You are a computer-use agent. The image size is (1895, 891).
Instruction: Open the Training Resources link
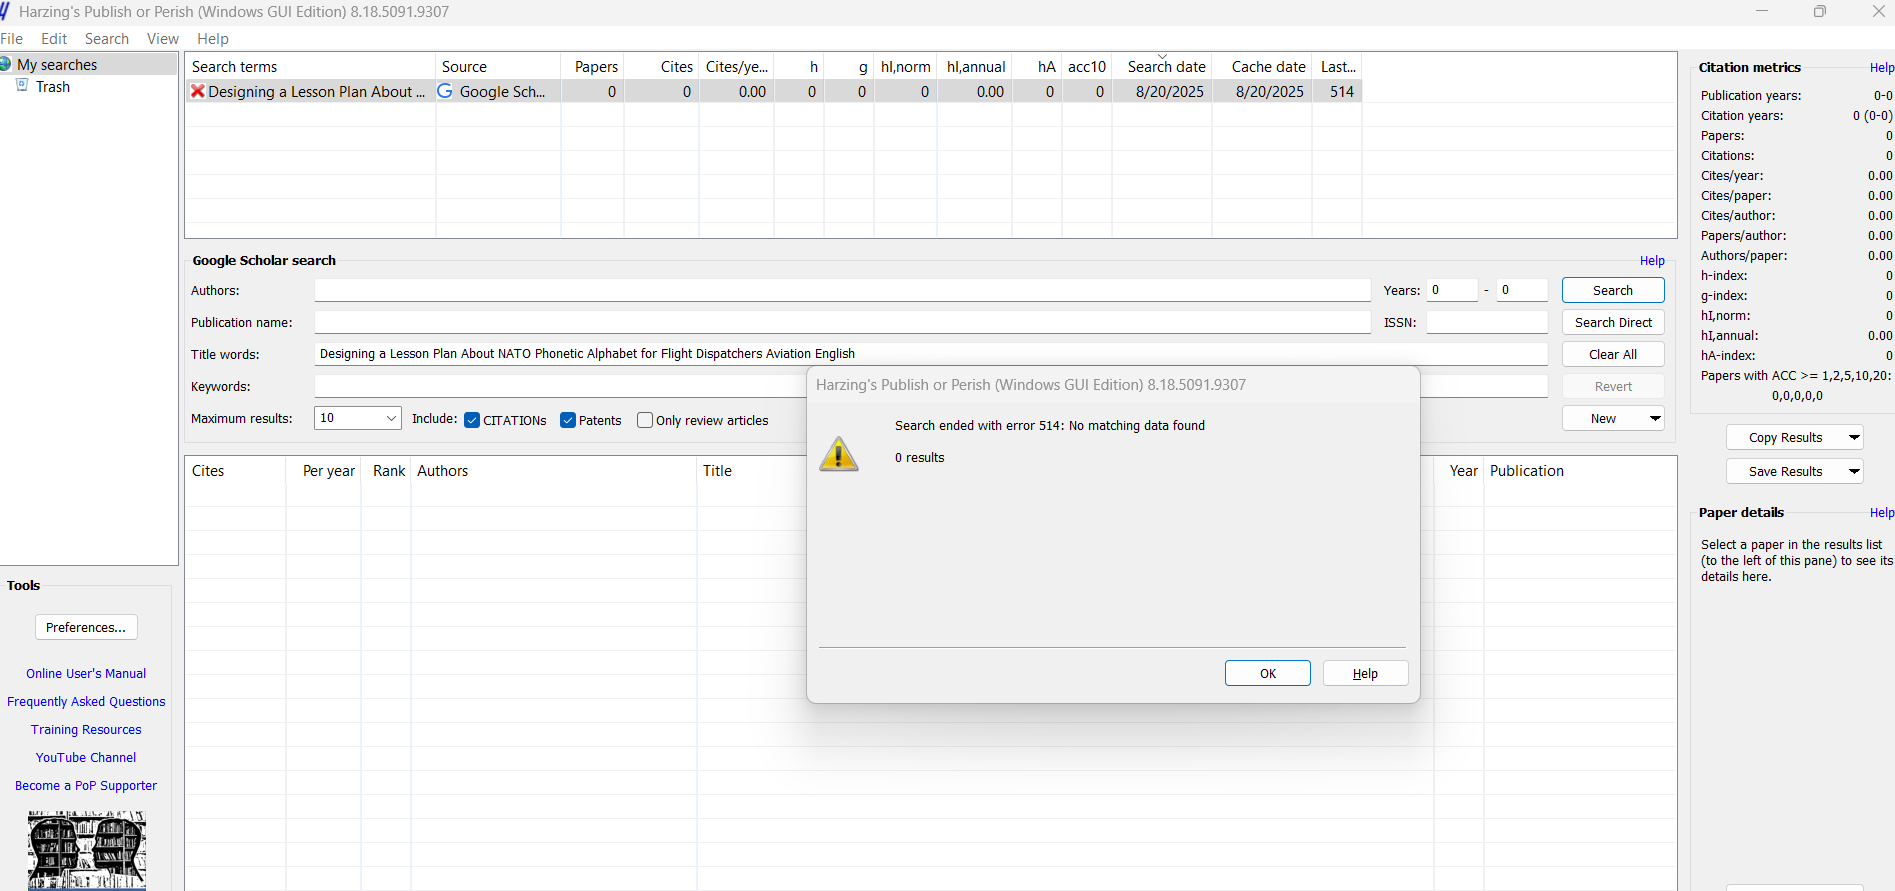tap(86, 730)
